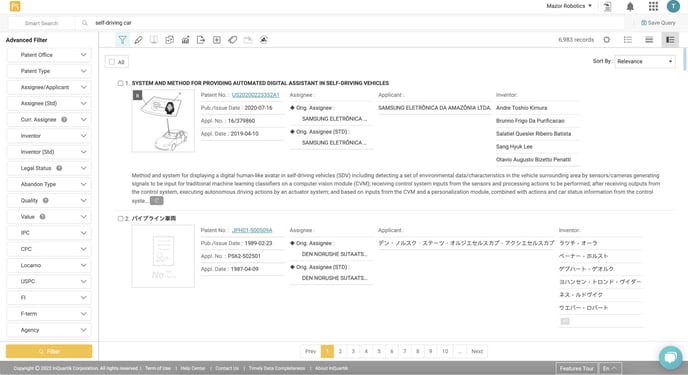Expand the Legal Status filter
This screenshot has height=375, width=688.
tap(49, 168)
